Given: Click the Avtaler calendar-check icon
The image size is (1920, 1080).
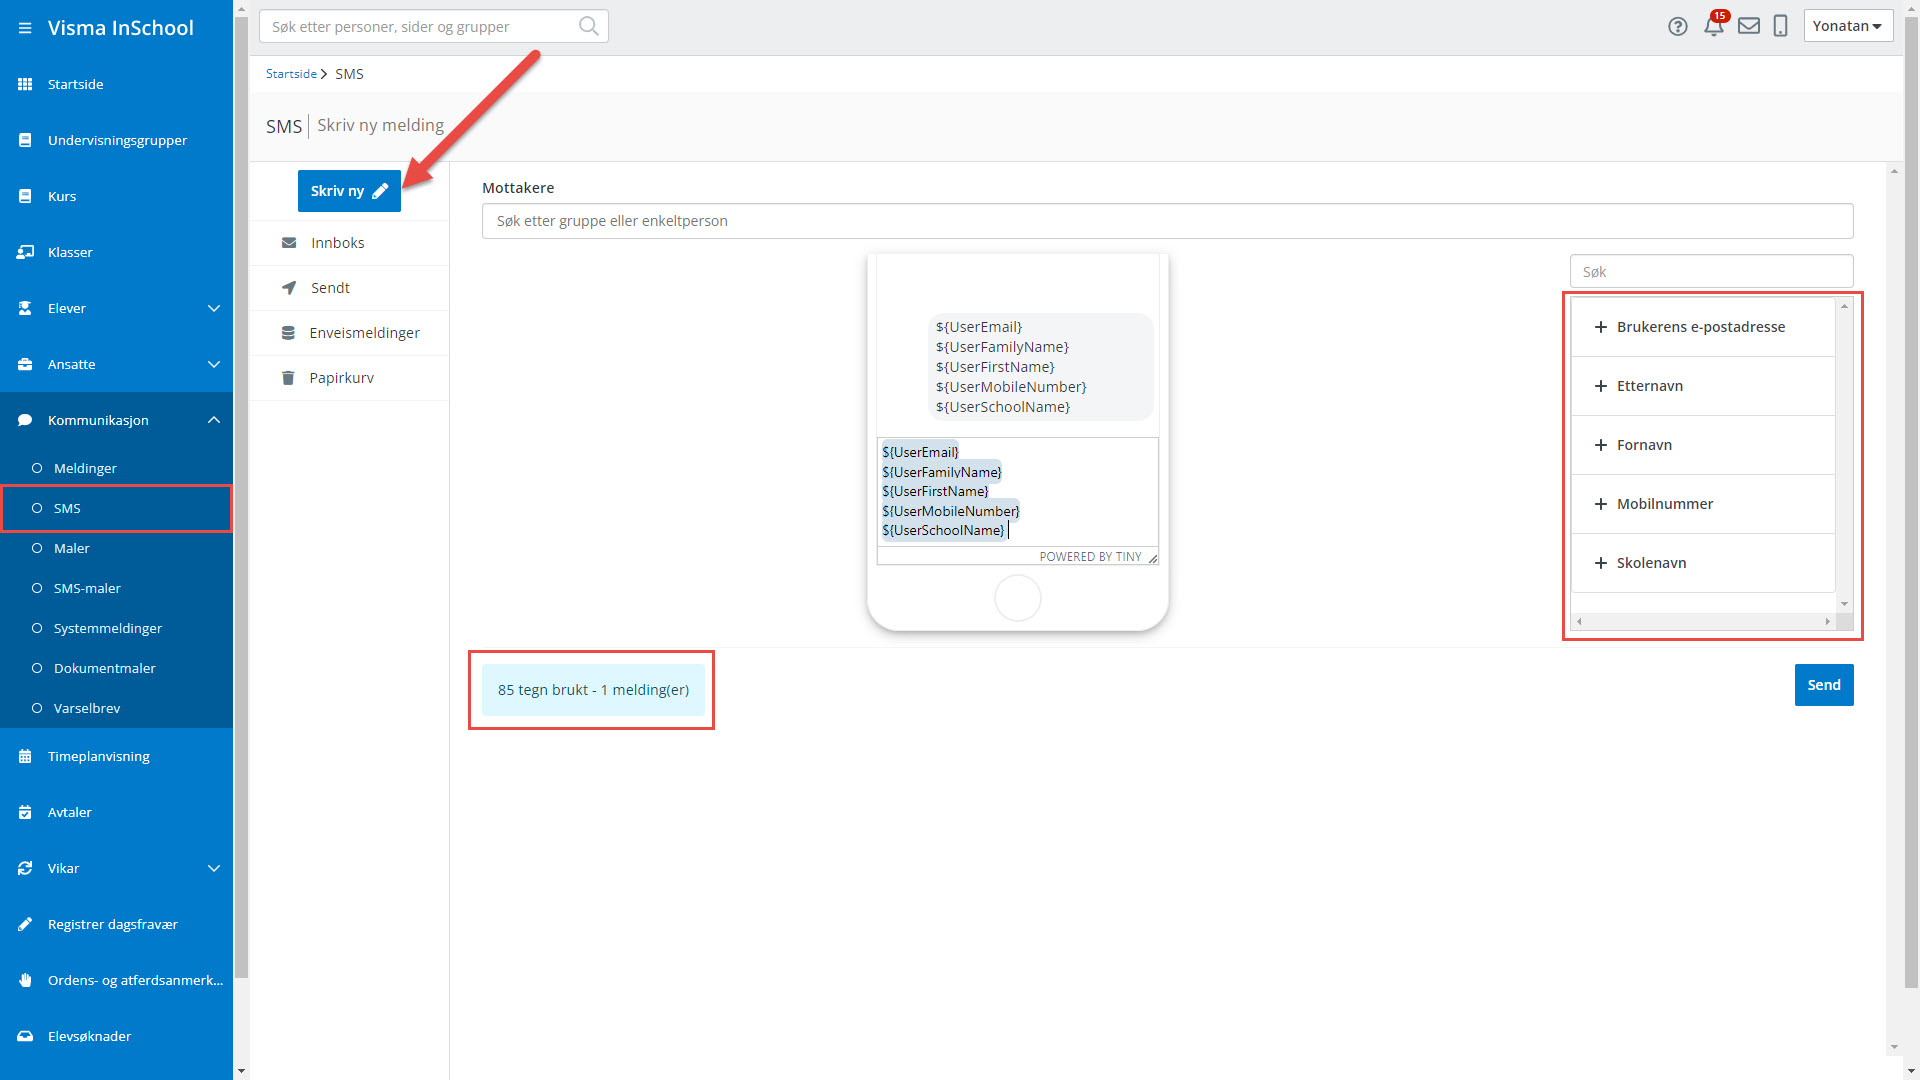Looking at the screenshot, I should click(25, 812).
